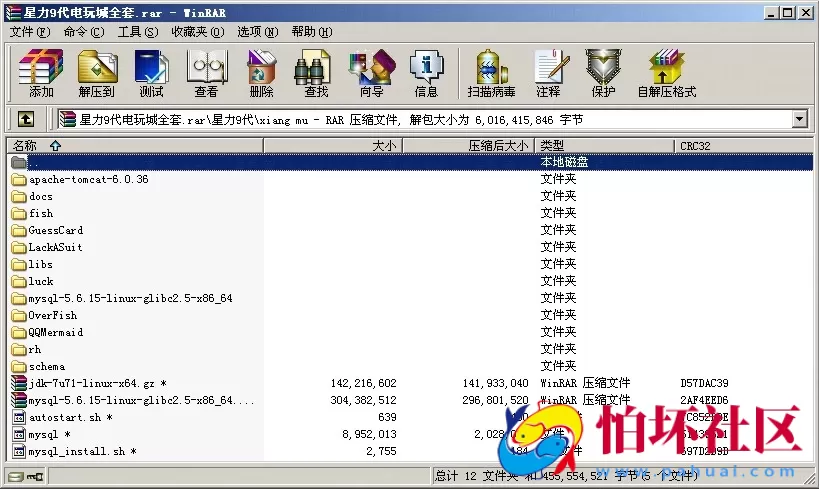Click the key password icon in status bar
Viewport: 819px width, 489px height.
click(35, 476)
